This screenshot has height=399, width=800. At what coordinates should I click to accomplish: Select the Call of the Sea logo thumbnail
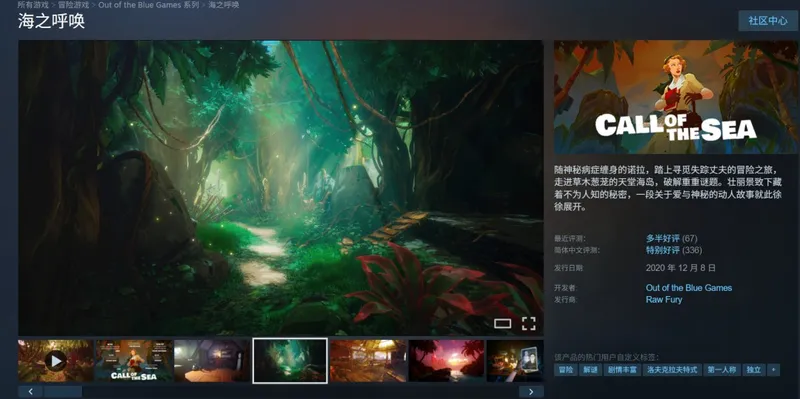pyautogui.click(x=134, y=361)
